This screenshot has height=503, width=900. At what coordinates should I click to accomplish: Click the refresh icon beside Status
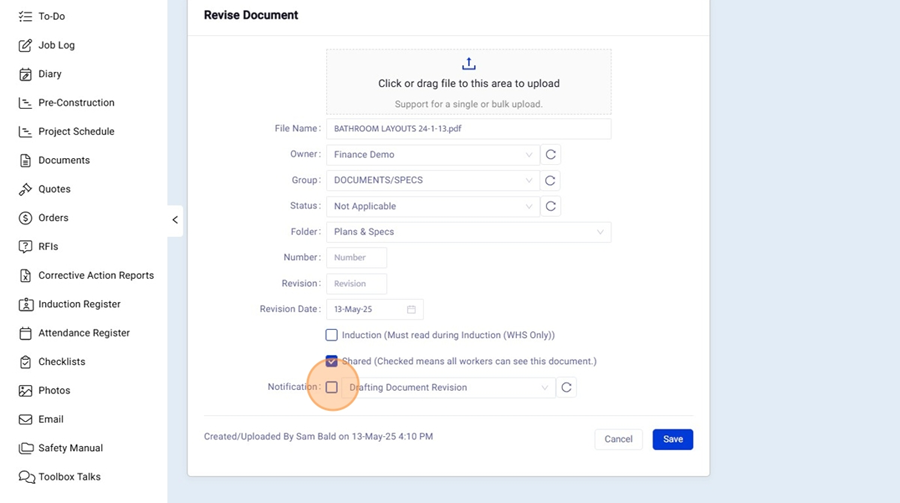pos(550,206)
